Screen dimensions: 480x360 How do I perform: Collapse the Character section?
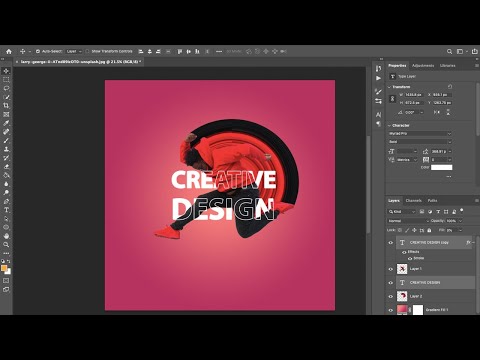pyautogui.click(x=389, y=125)
